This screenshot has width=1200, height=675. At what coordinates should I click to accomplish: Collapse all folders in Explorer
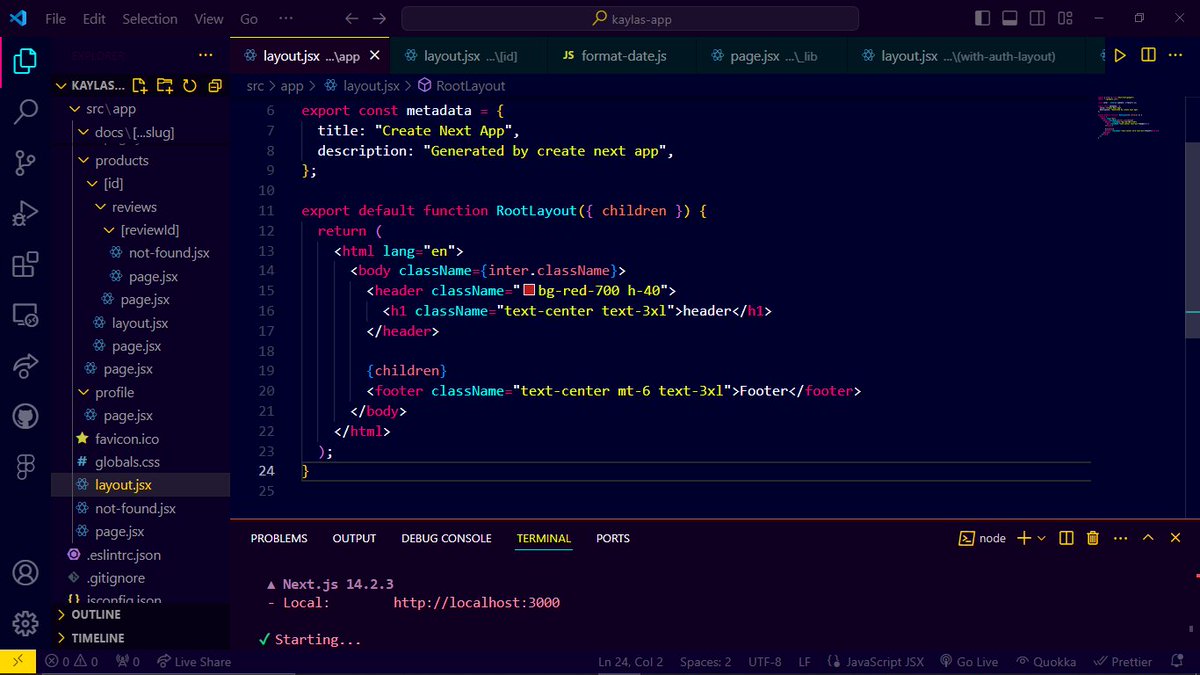click(214, 86)
